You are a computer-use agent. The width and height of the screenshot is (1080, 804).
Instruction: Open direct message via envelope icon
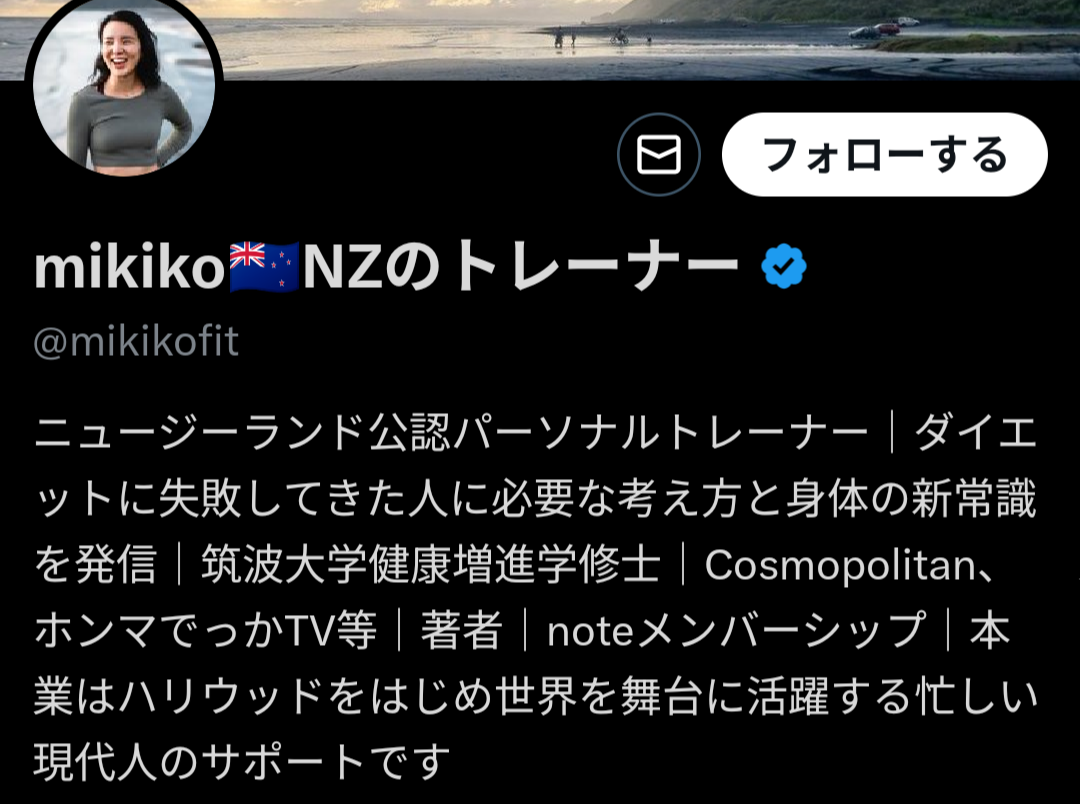point(658,154)
